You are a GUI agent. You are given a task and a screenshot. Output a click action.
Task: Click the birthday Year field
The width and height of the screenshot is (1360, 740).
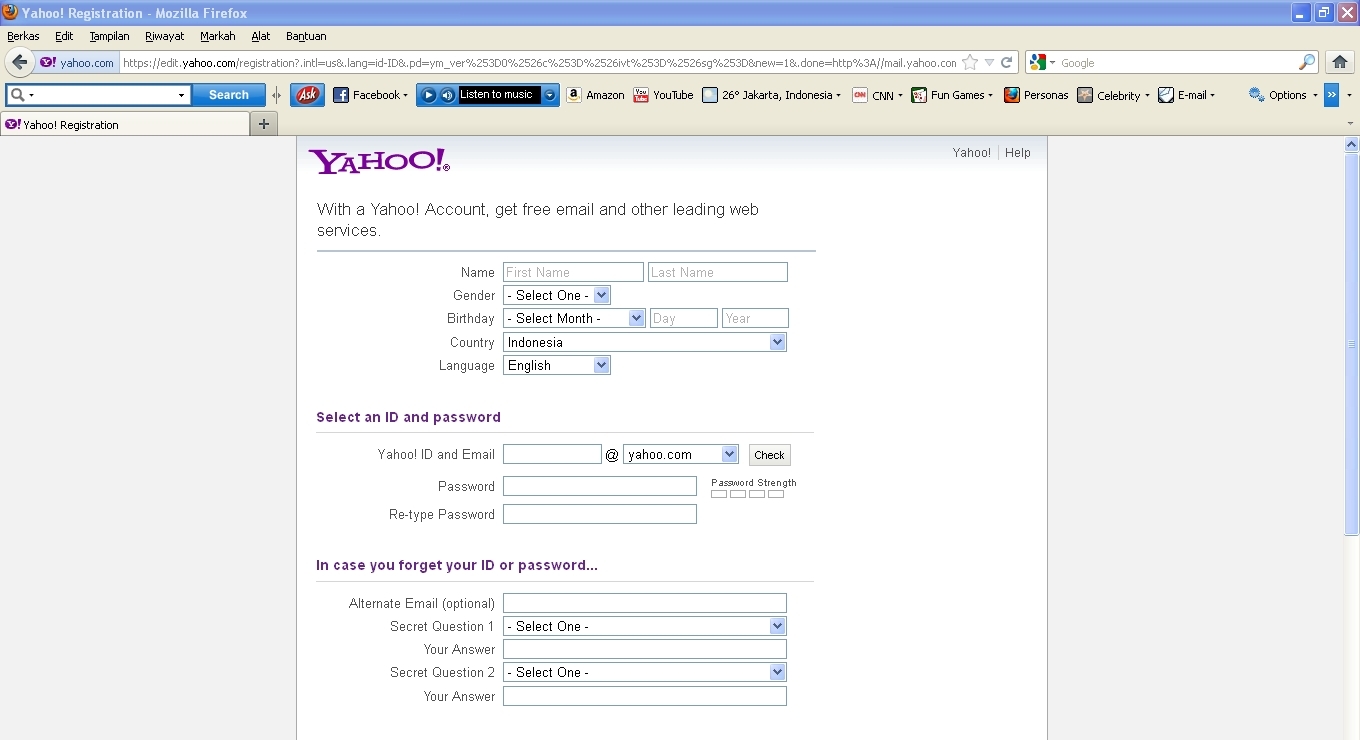[x=755, y=318]
